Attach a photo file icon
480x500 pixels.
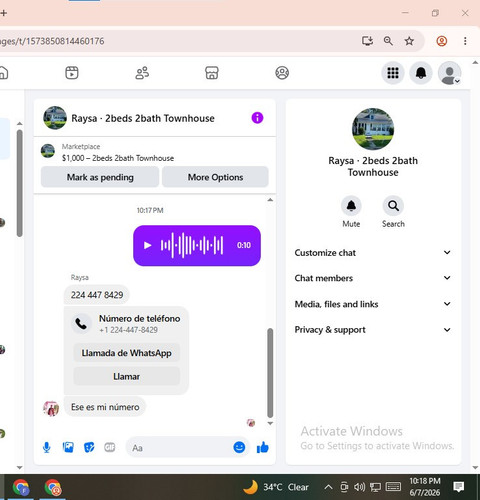click(68, 447)
